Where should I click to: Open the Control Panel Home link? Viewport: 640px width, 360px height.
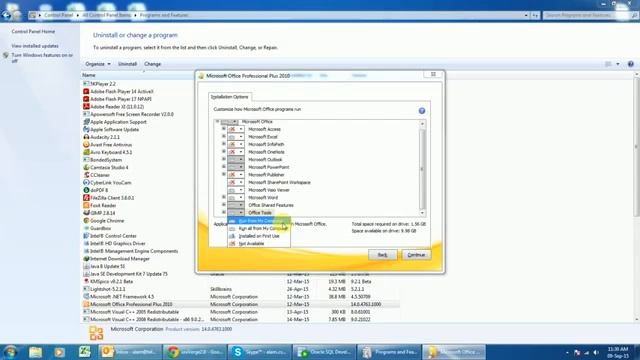coord(33,31)
